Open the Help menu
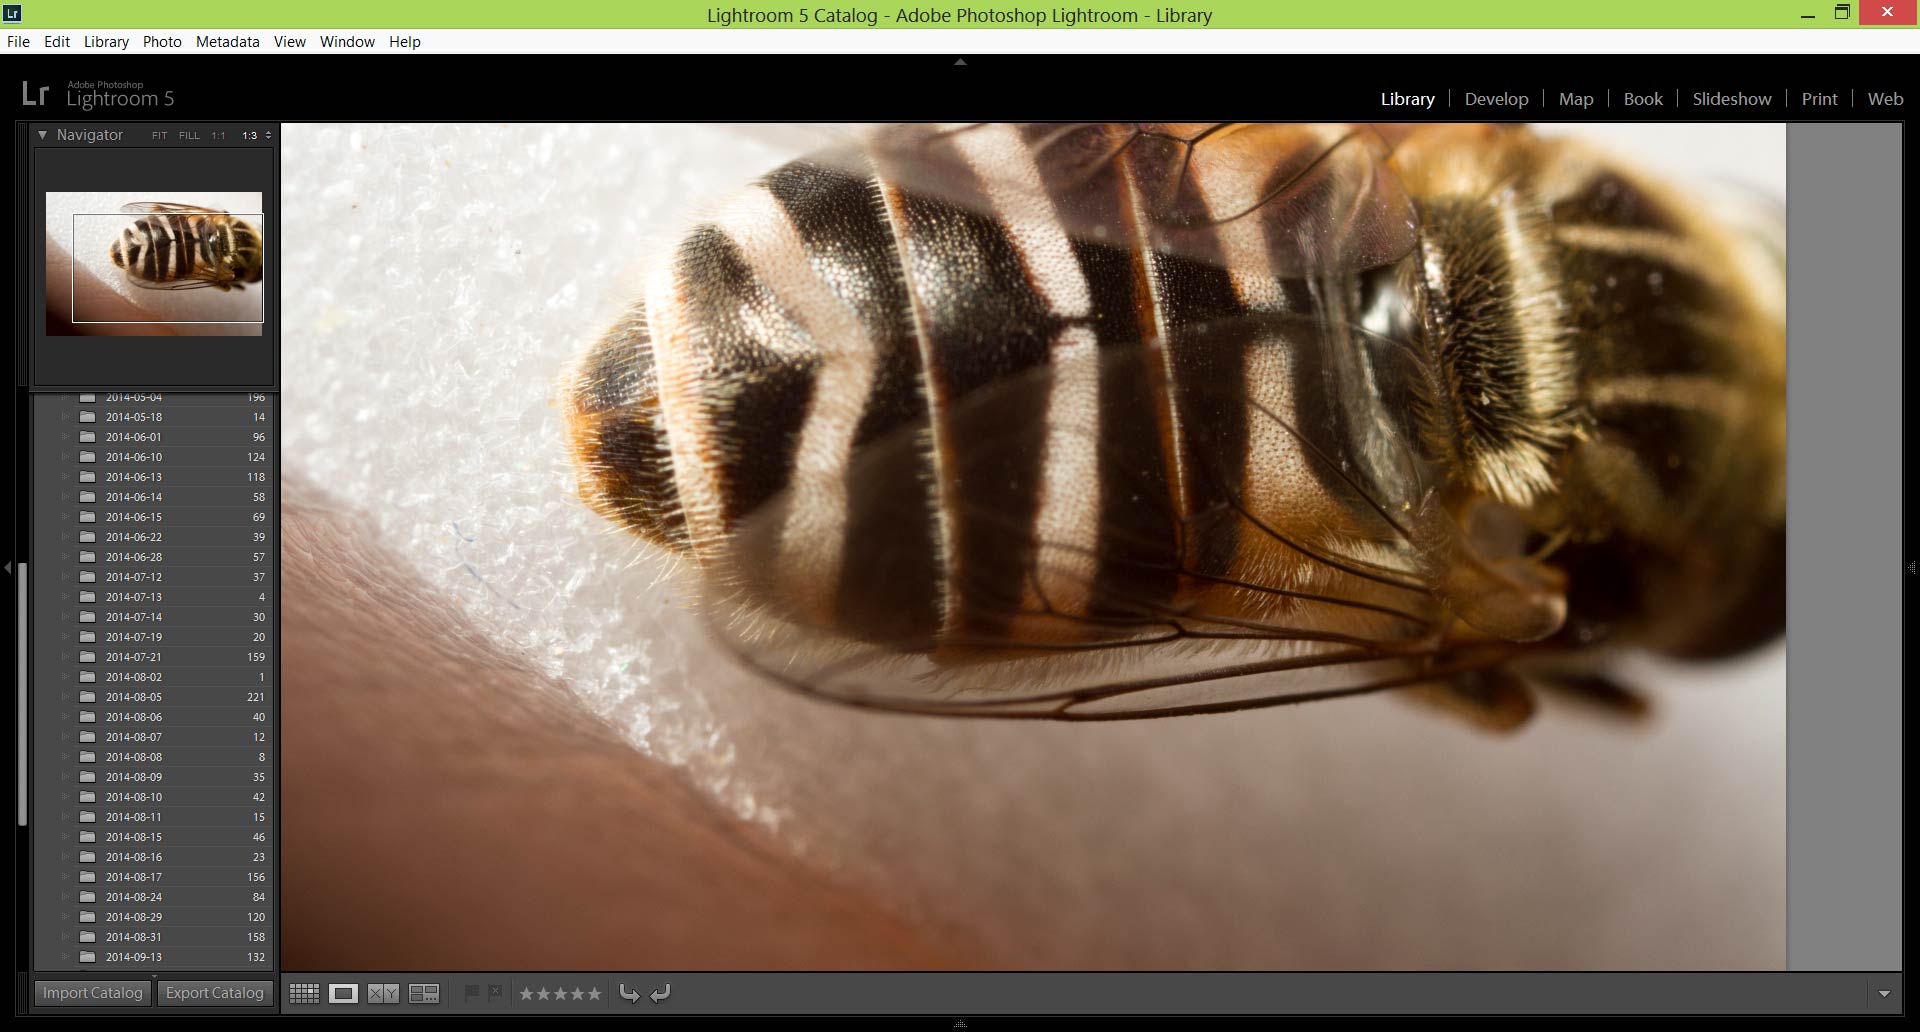The height and width of the screenshot is (1032, 1920). [x=405, y=41]
